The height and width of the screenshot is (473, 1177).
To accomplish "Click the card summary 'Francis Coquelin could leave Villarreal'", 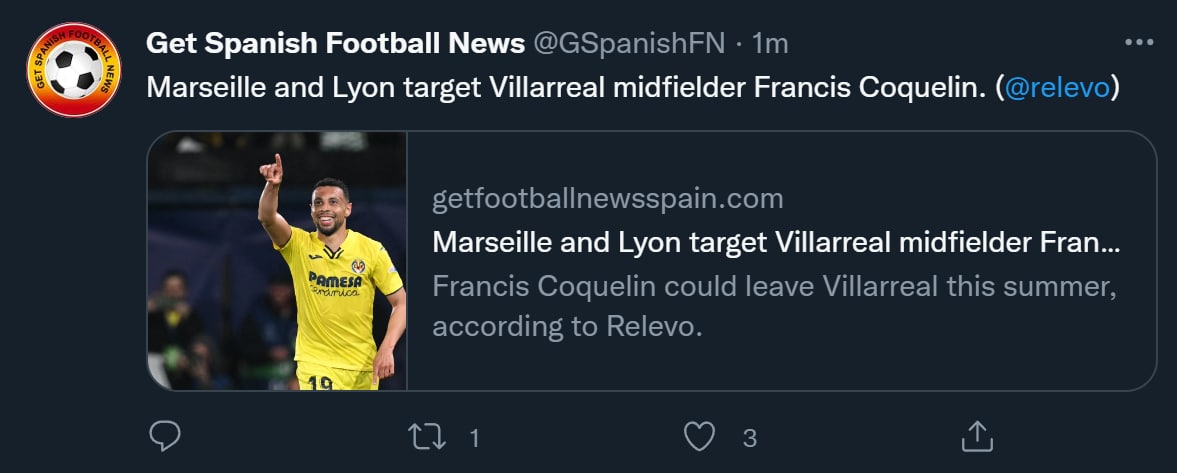I will [x=774, y=286].
